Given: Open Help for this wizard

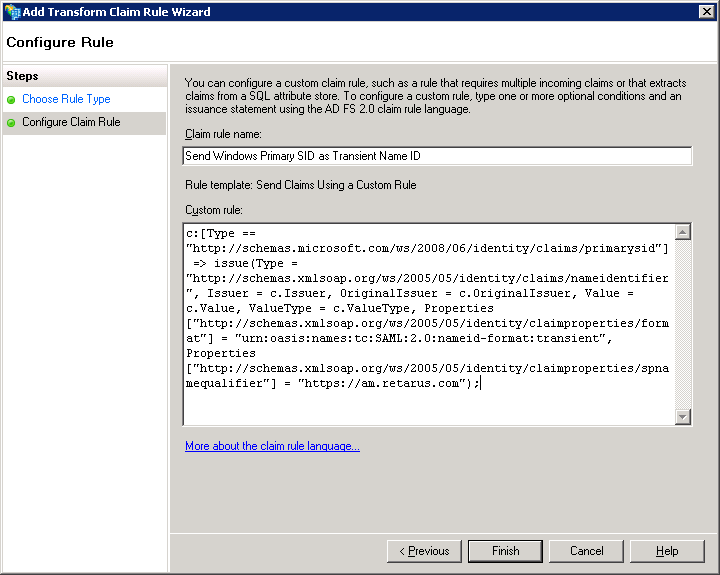Looking at the screenshot, I should [667, 551].
